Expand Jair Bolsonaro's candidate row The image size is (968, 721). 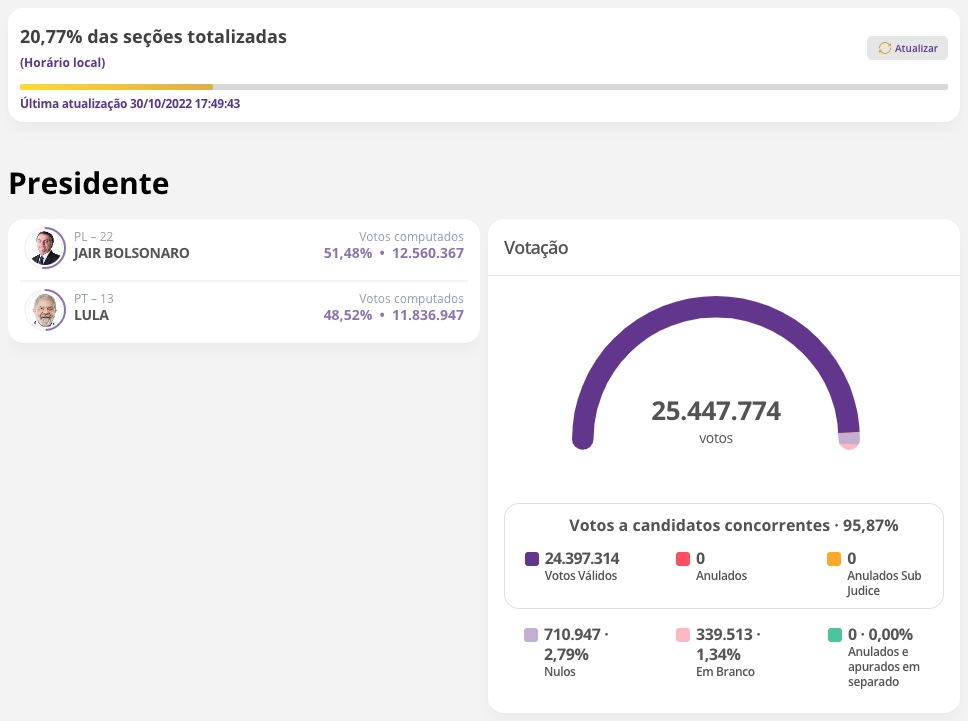pyautogui.click(x=244, y=245)
